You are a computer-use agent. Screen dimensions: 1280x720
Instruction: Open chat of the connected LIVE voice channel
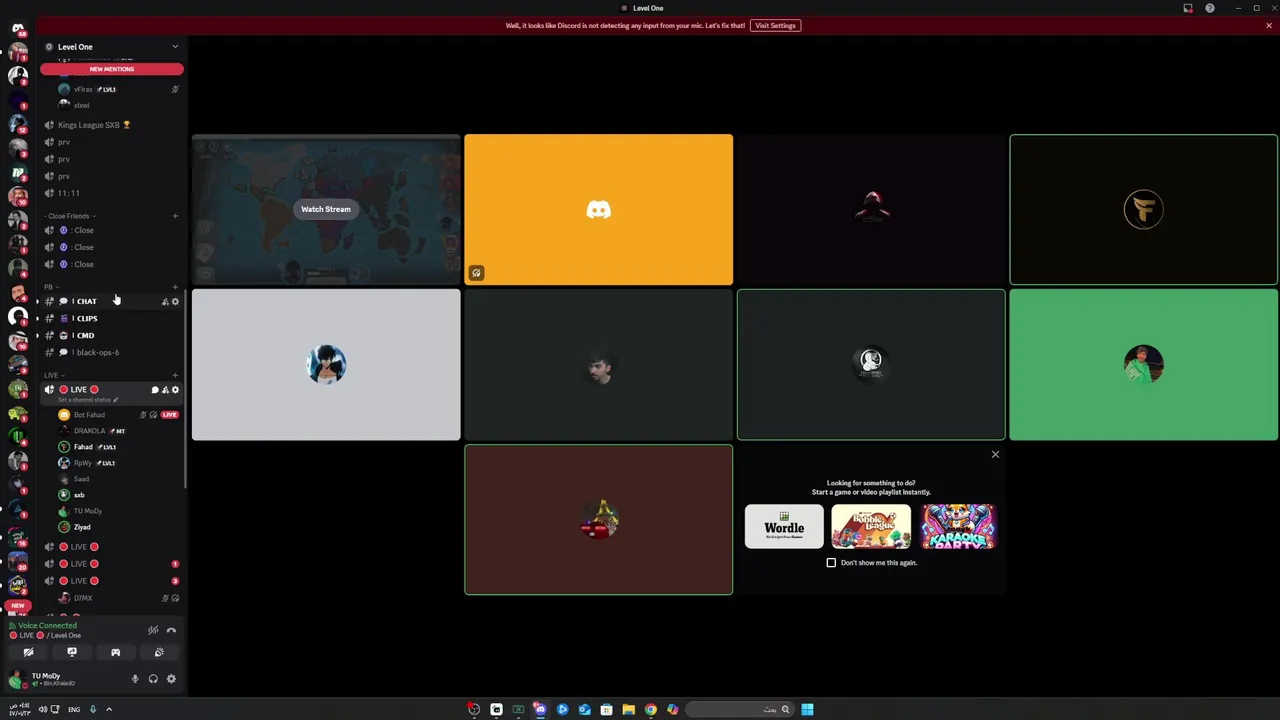tap(155, 389)
